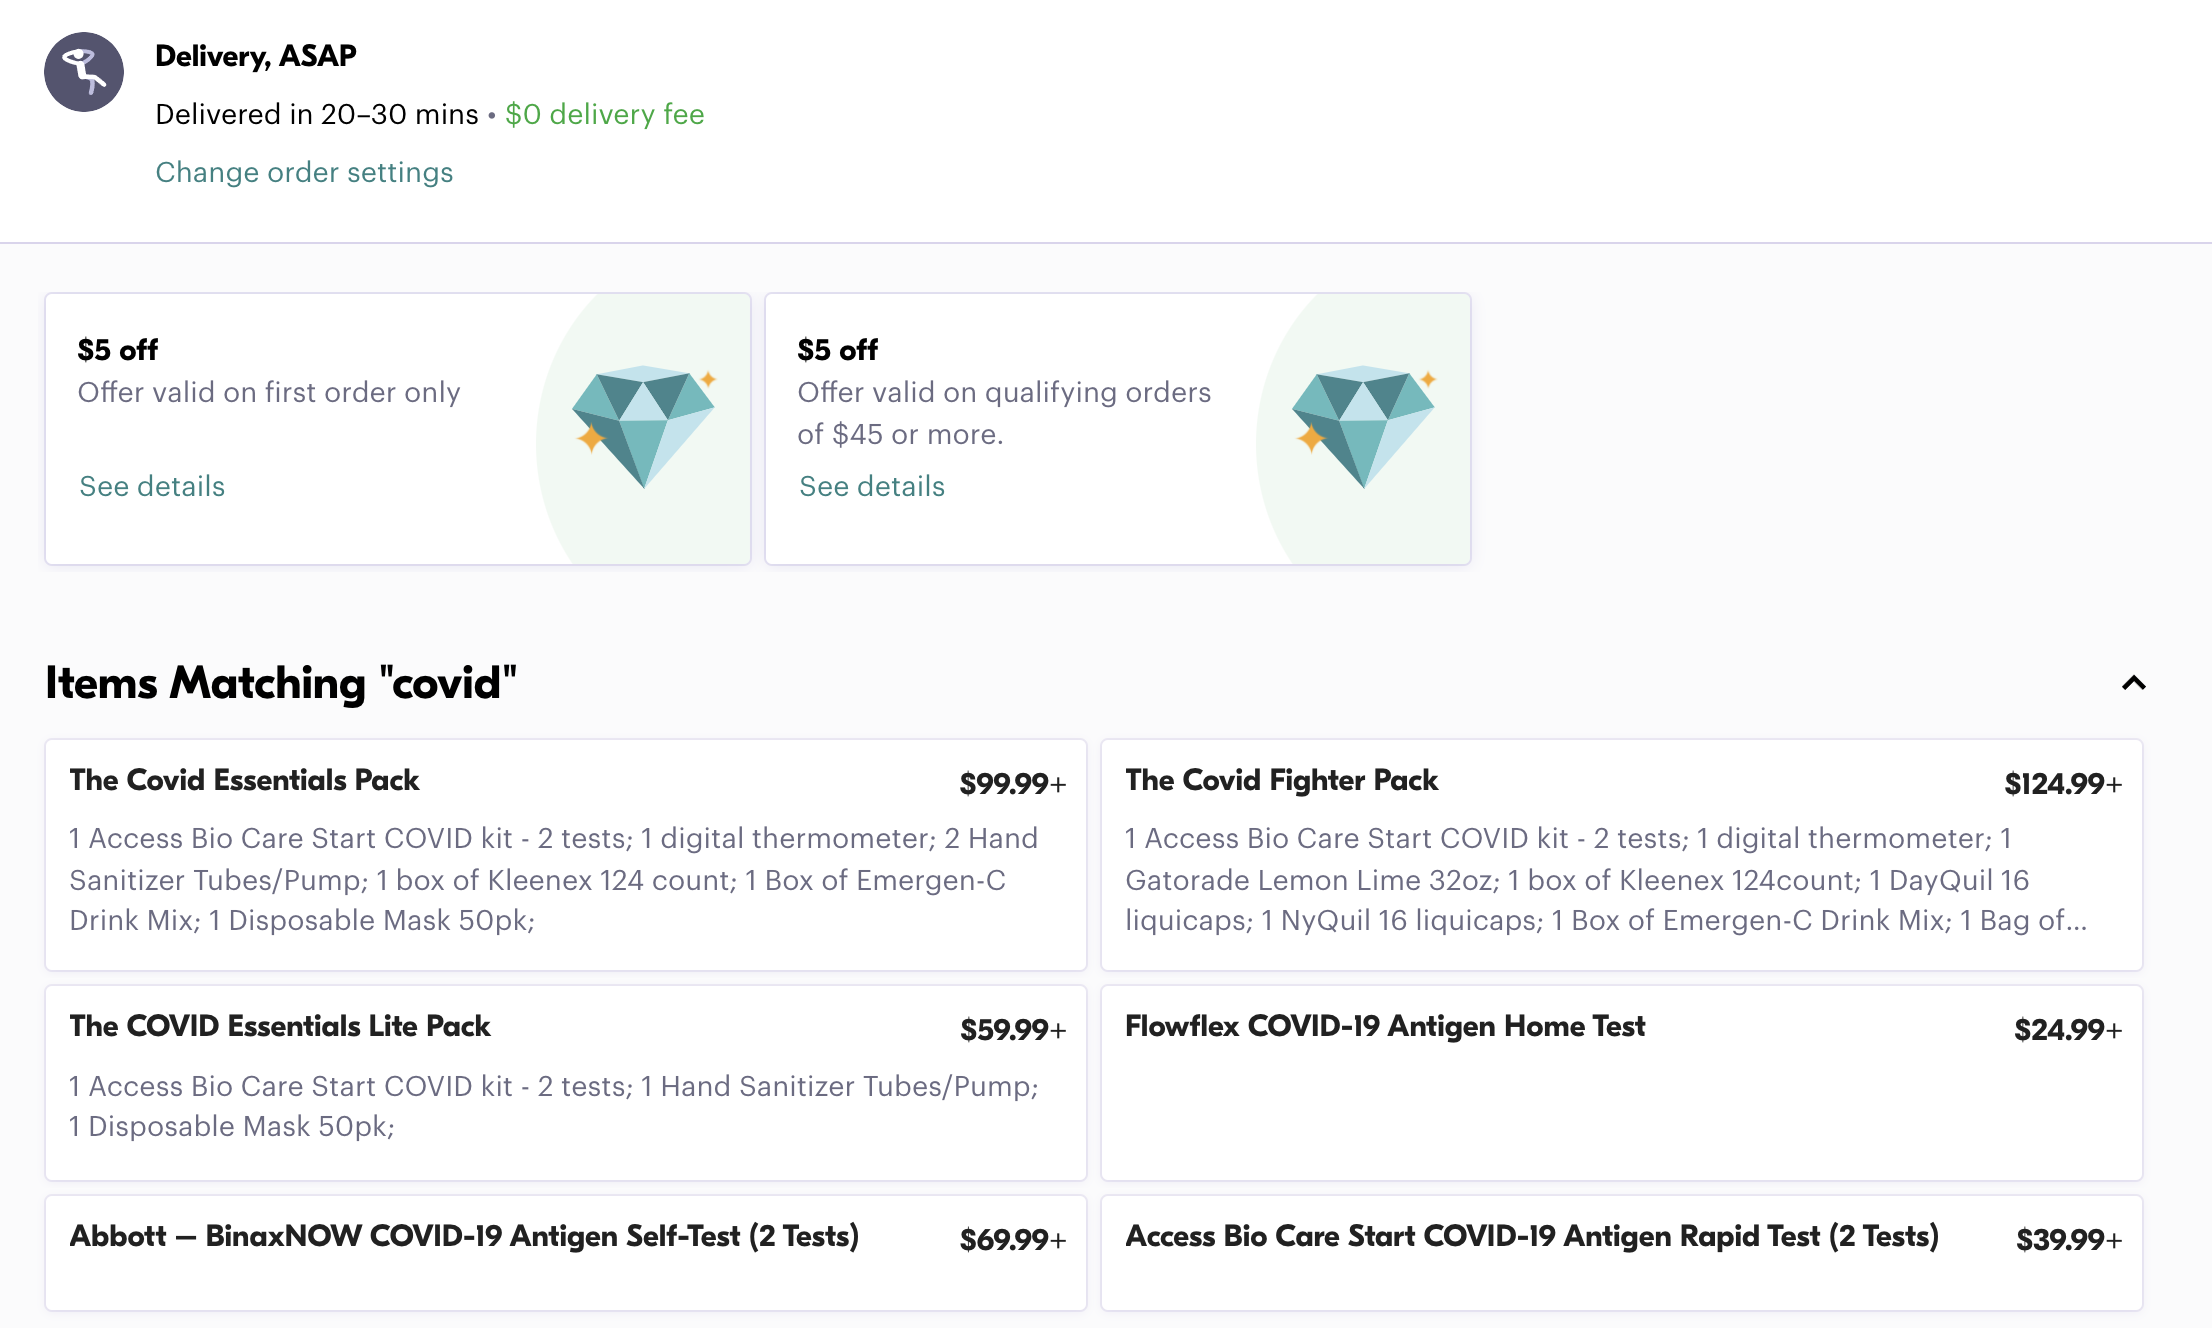See details for first order $5 off
The image size is (2212, 1328).
152,486
